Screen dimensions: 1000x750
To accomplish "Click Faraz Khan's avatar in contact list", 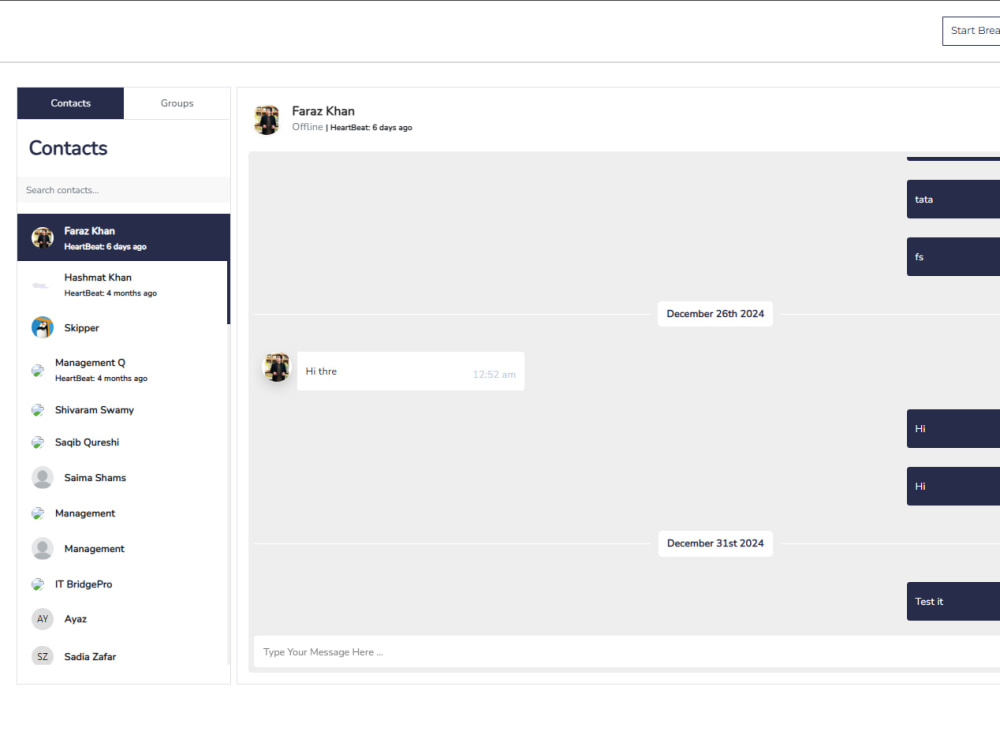I will tap(43, 238).
